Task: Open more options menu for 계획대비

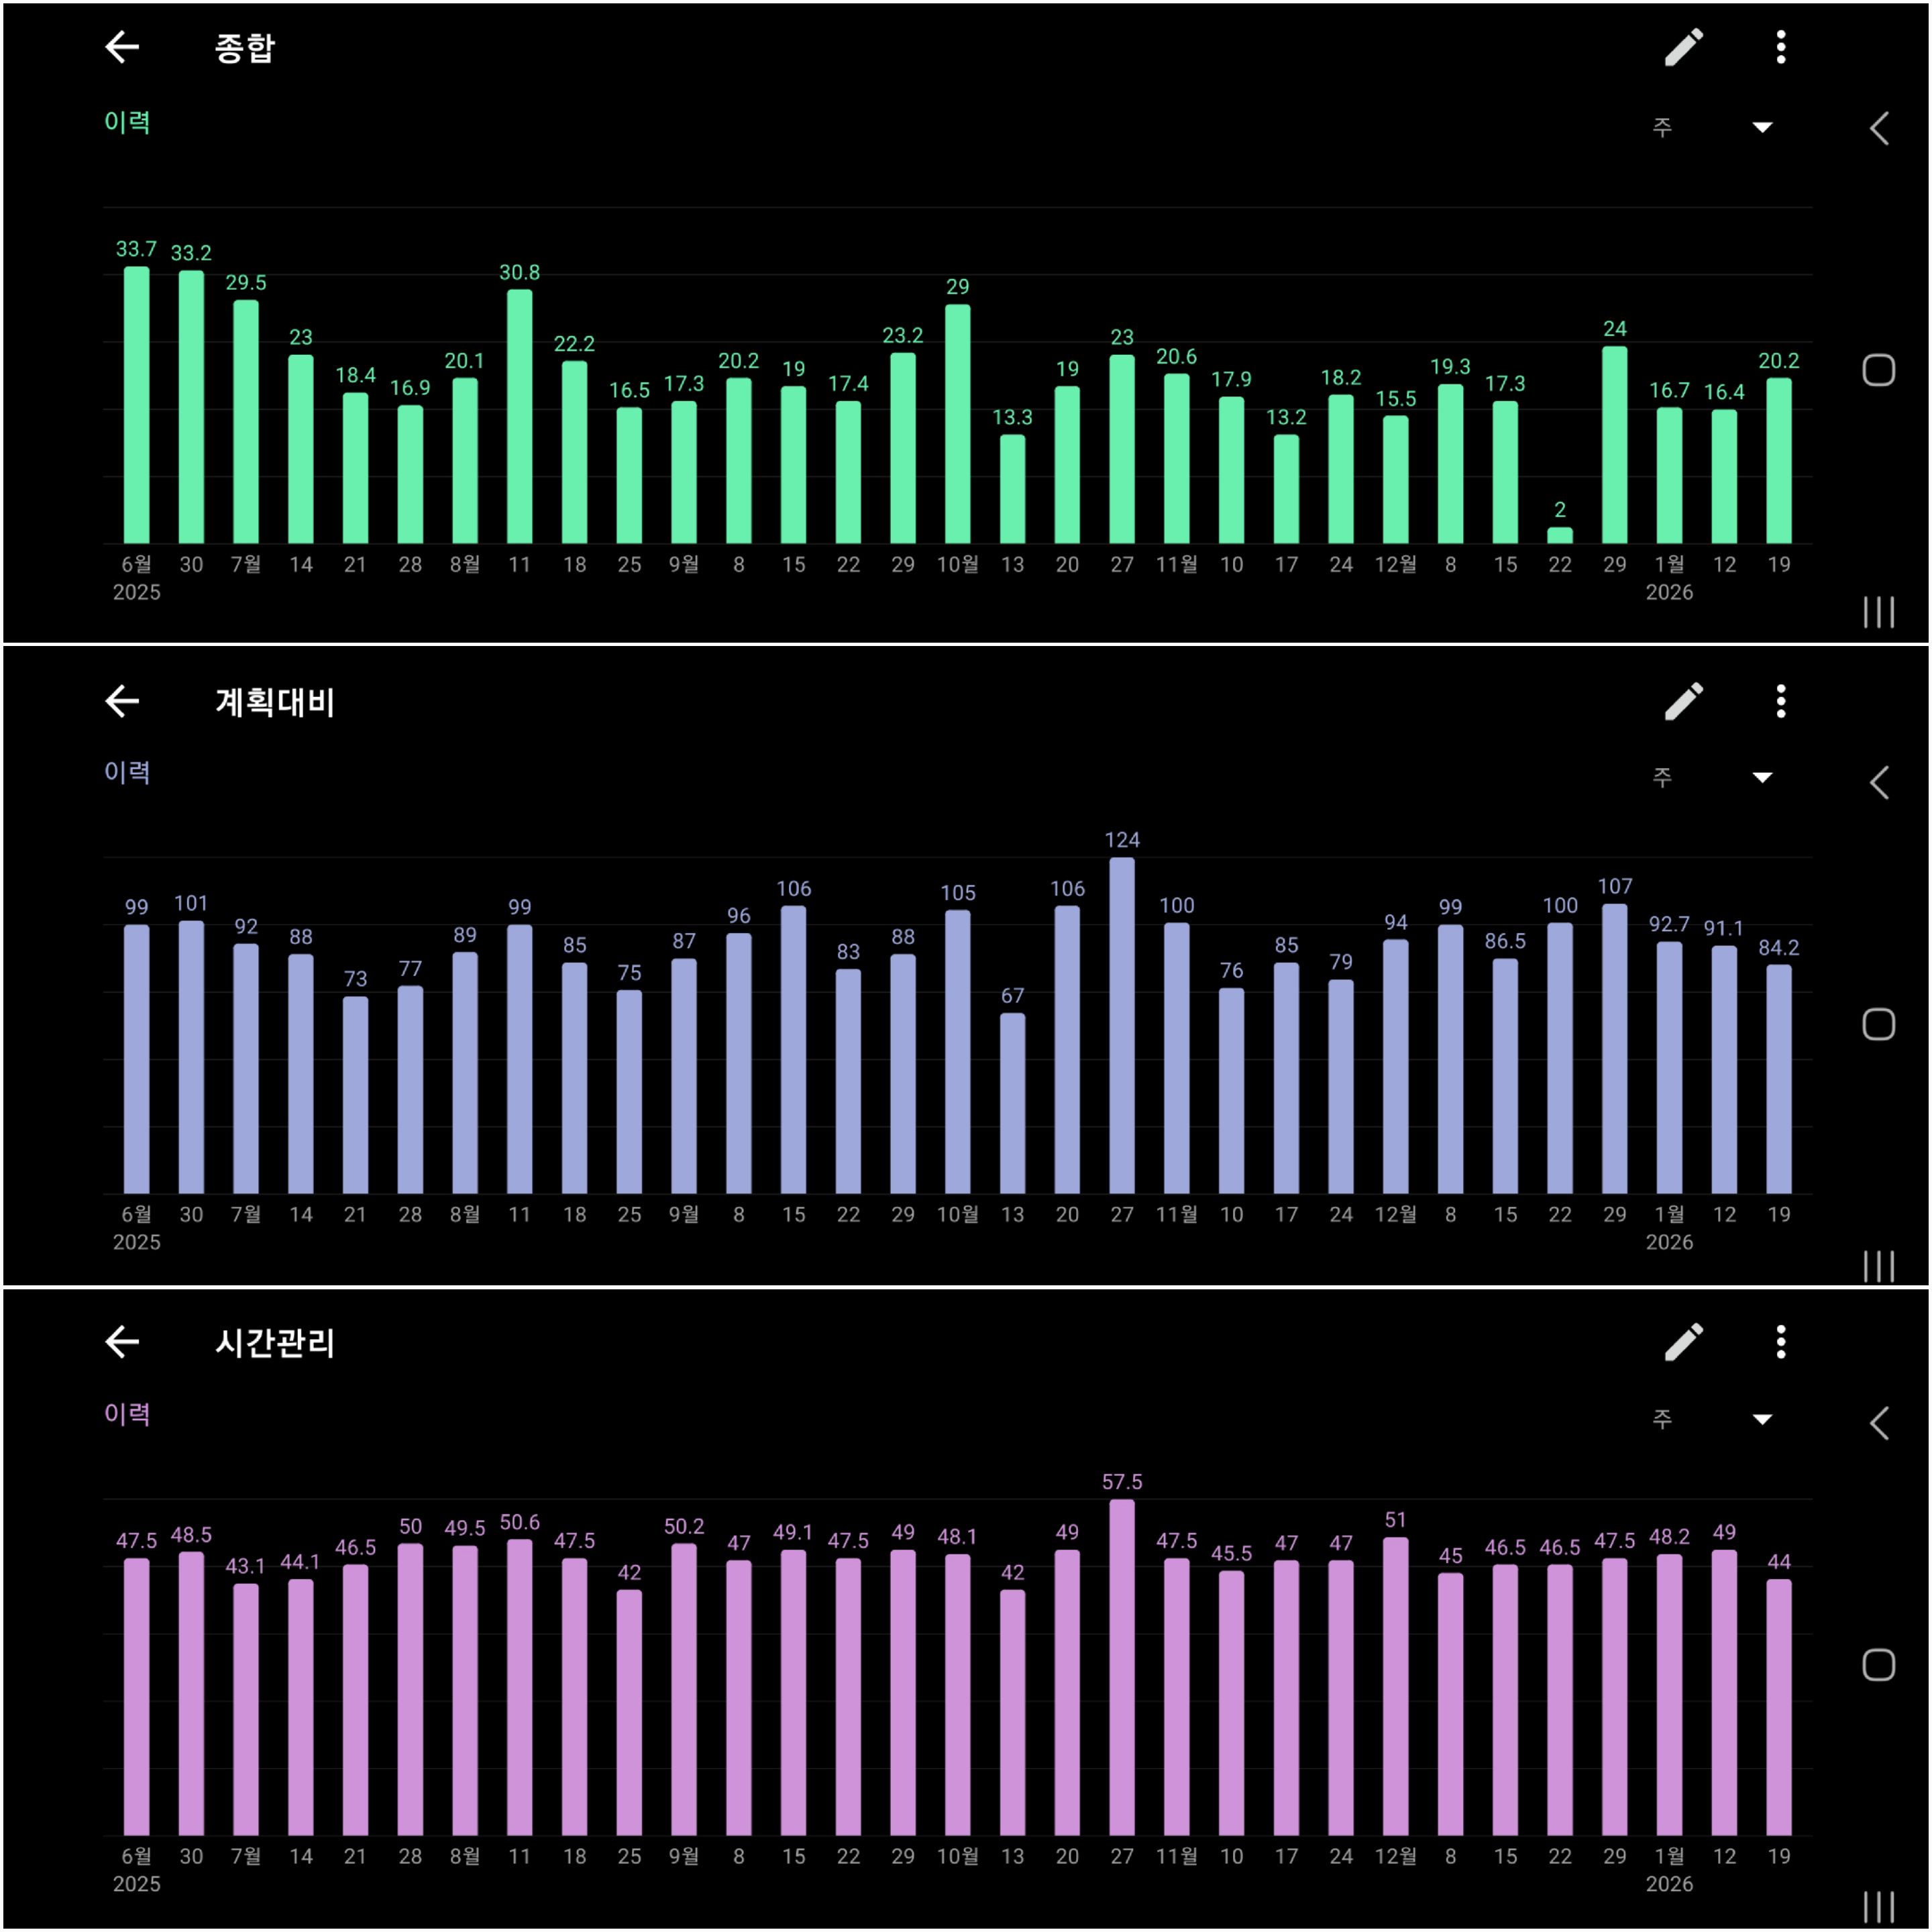Action: pyautogui.click(x=1780, y=701)
